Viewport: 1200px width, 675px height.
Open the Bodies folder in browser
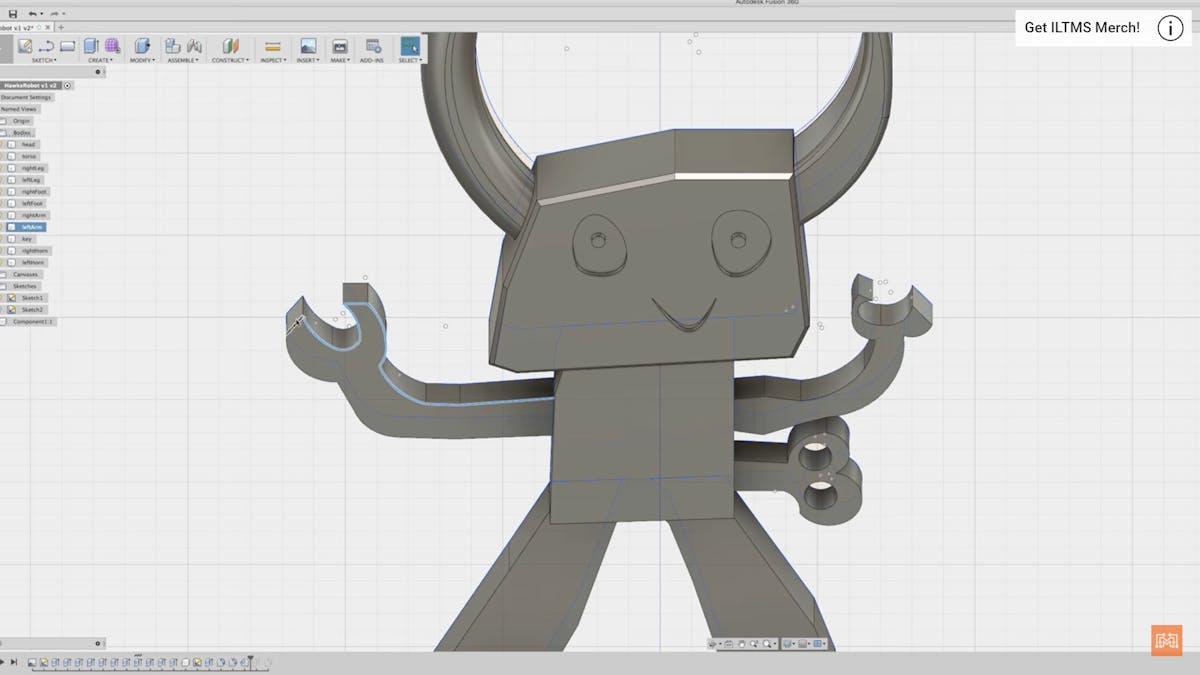pos(22,132)
